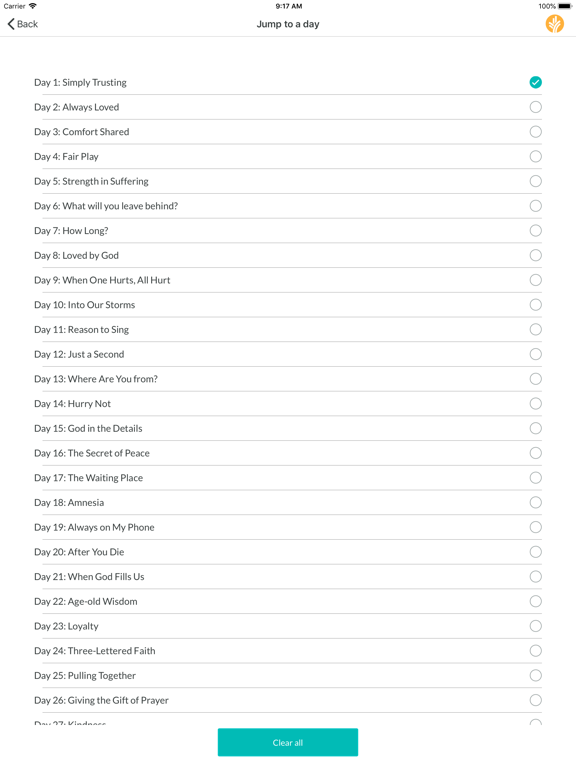The width and height of the screenshot is (576, 768).
Task: Open Day 16: The Secret of Peace
Action: tap(288, 453)
